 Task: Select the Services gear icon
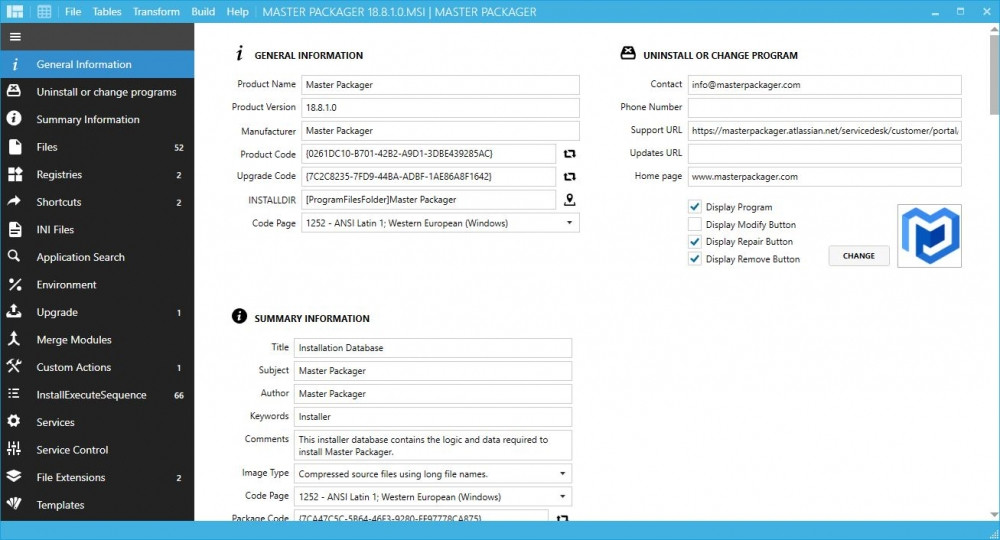coord(14,421)
